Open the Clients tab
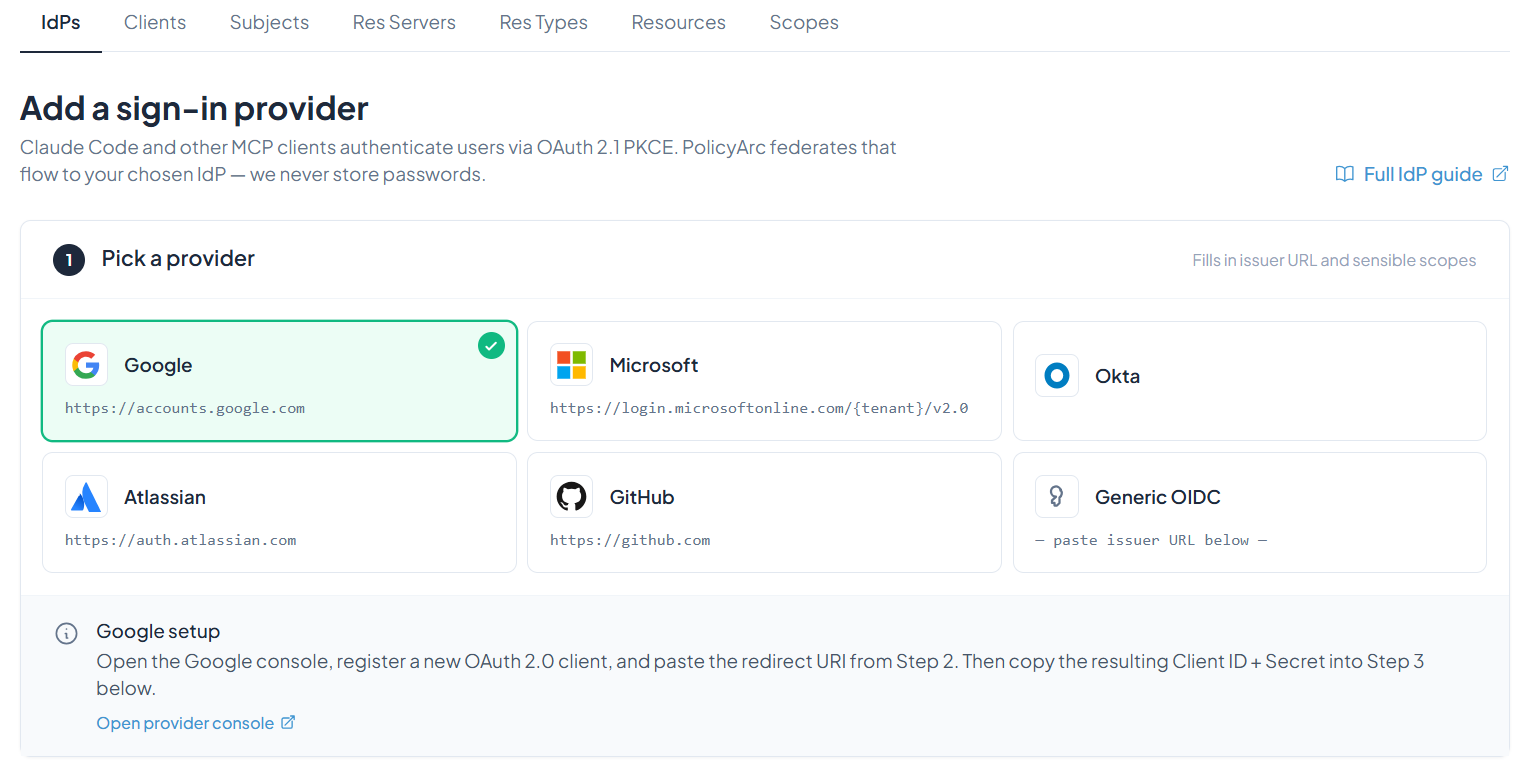Screen dimensions: 1530x763 [155, 22]
